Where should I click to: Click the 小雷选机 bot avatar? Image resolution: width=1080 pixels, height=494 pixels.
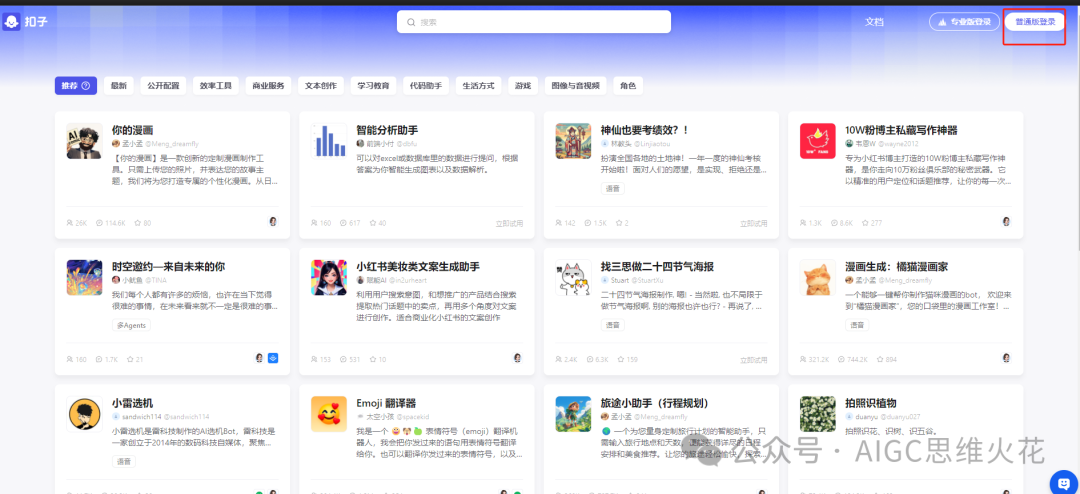(85, 414)
